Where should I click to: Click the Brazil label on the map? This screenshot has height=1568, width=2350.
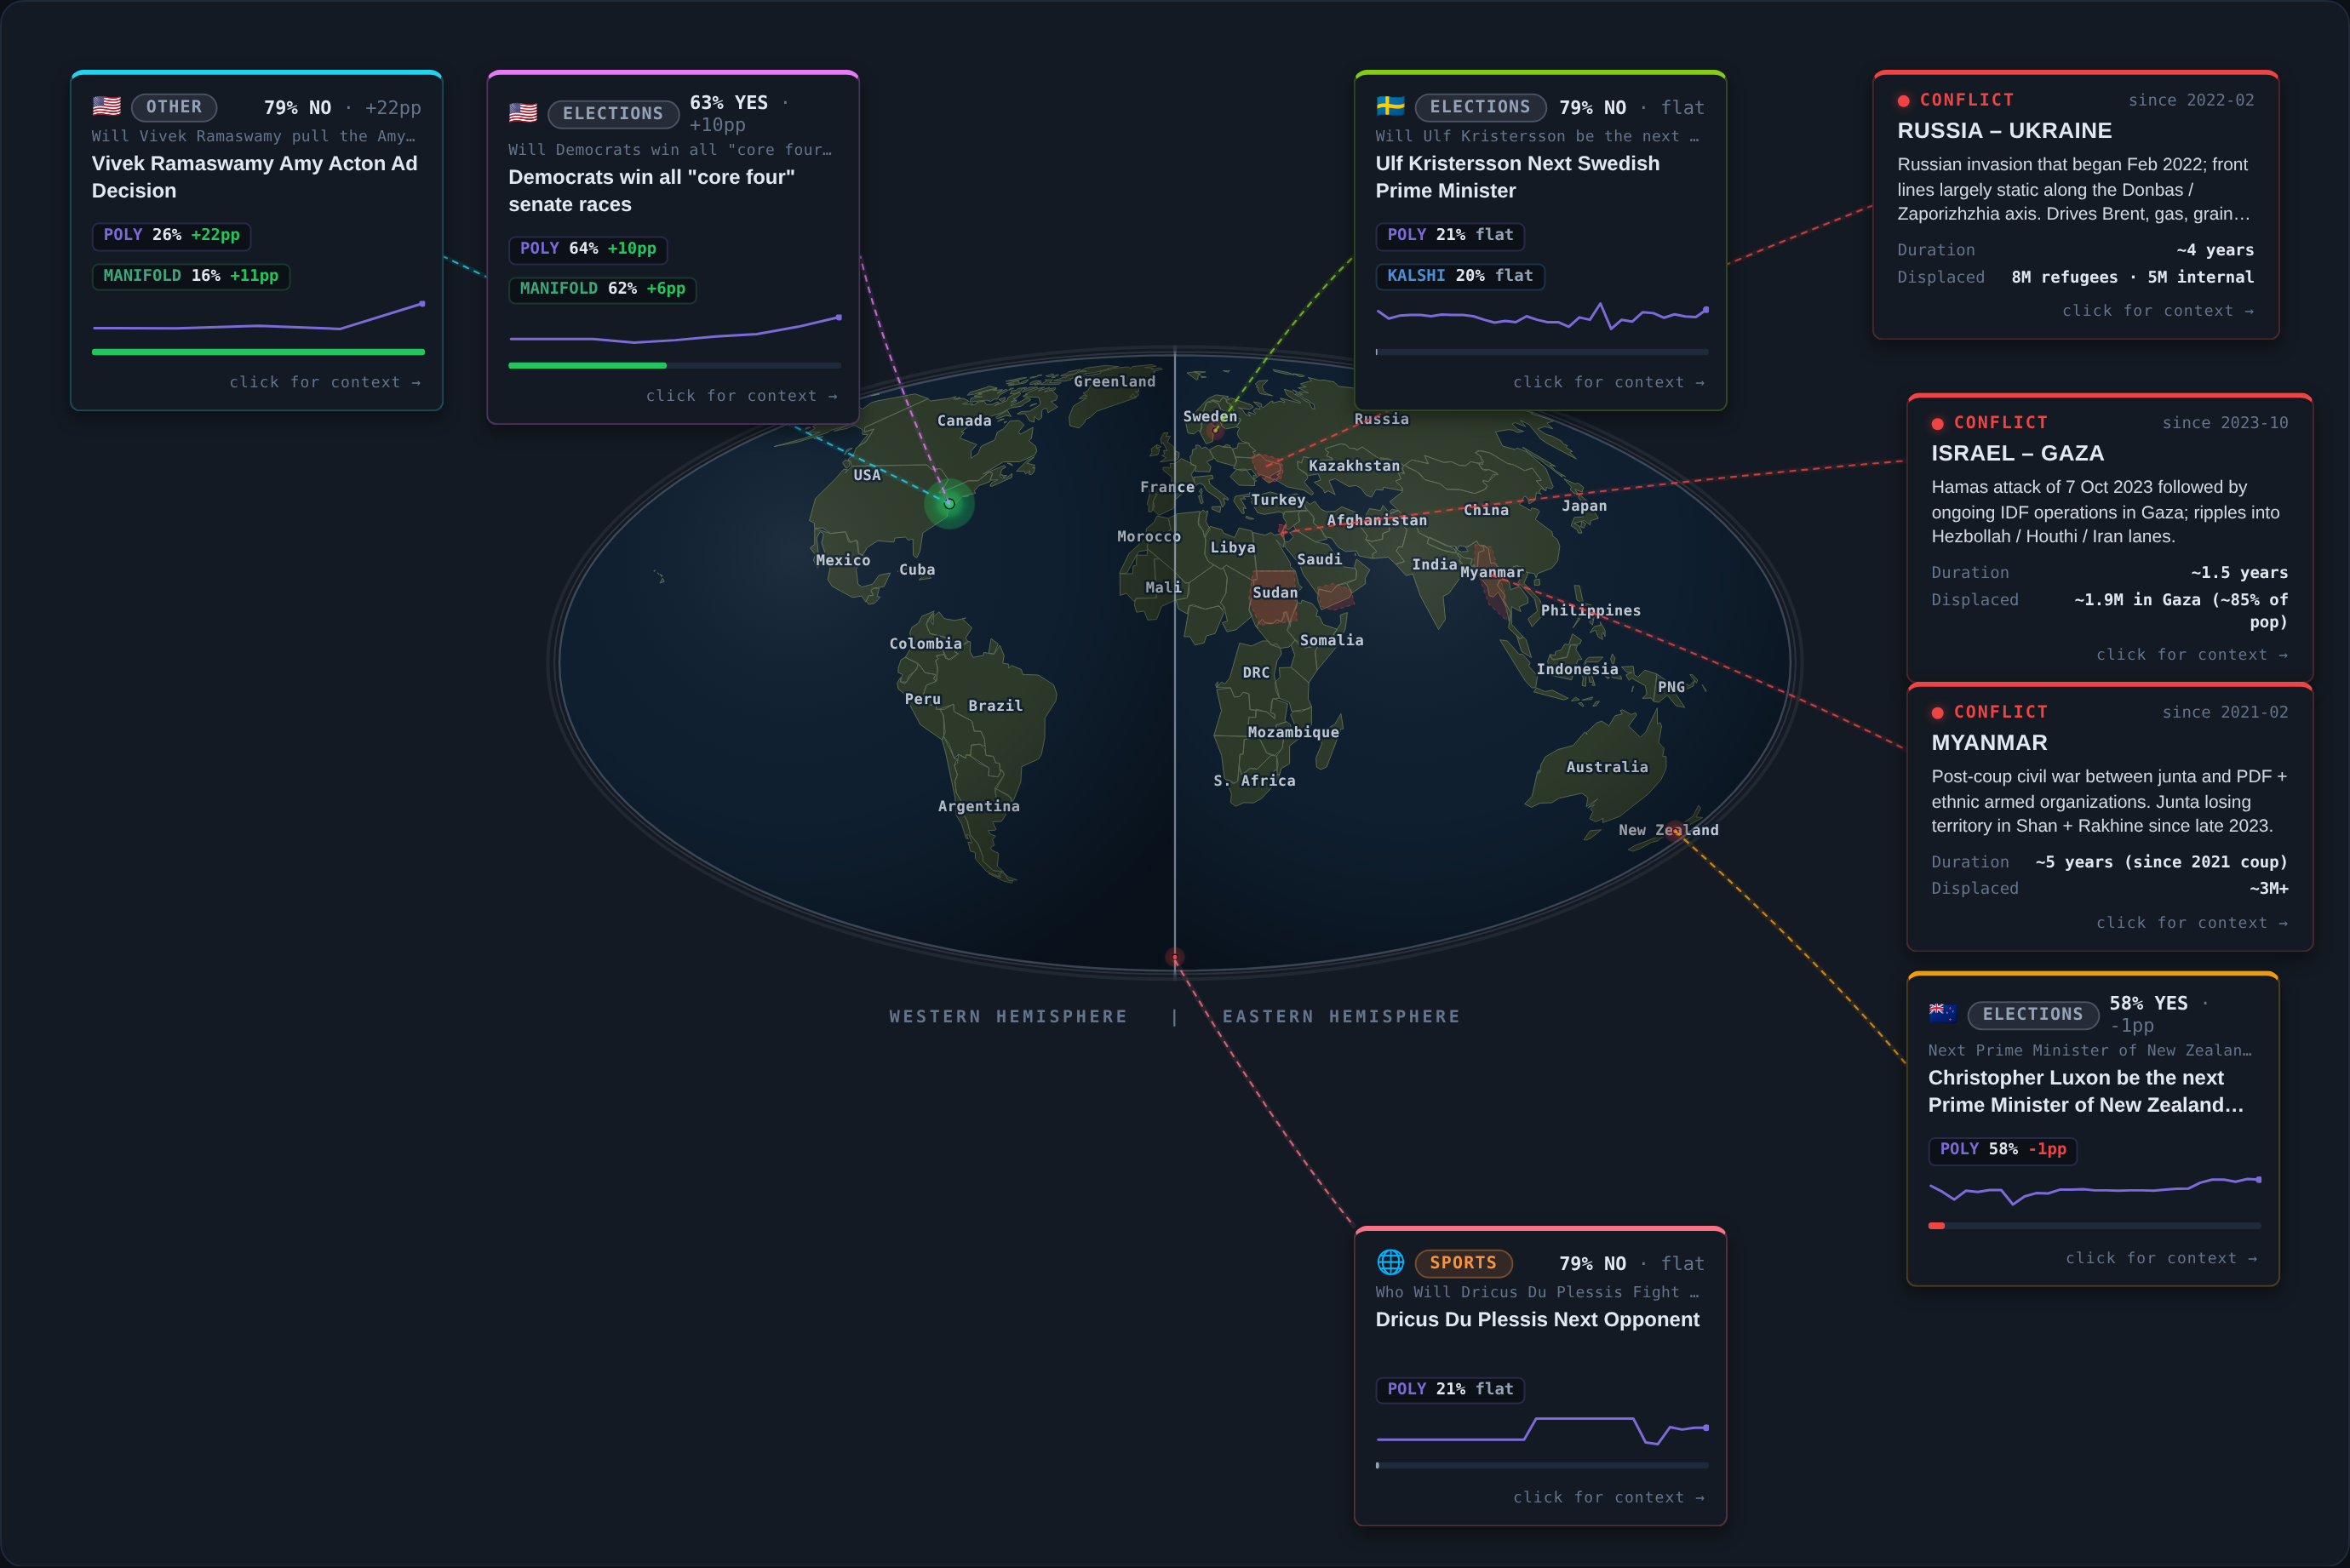coord(995,706)
